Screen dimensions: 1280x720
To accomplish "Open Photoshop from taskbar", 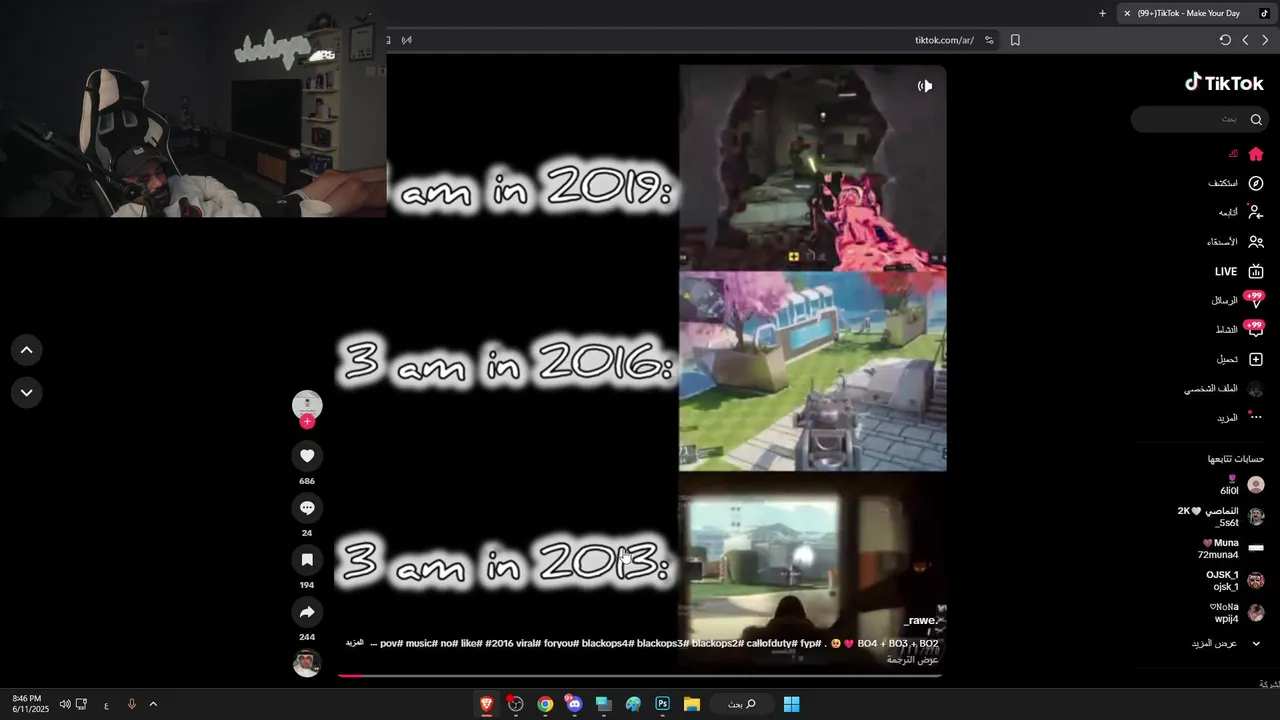I will (x=662, y=704).
